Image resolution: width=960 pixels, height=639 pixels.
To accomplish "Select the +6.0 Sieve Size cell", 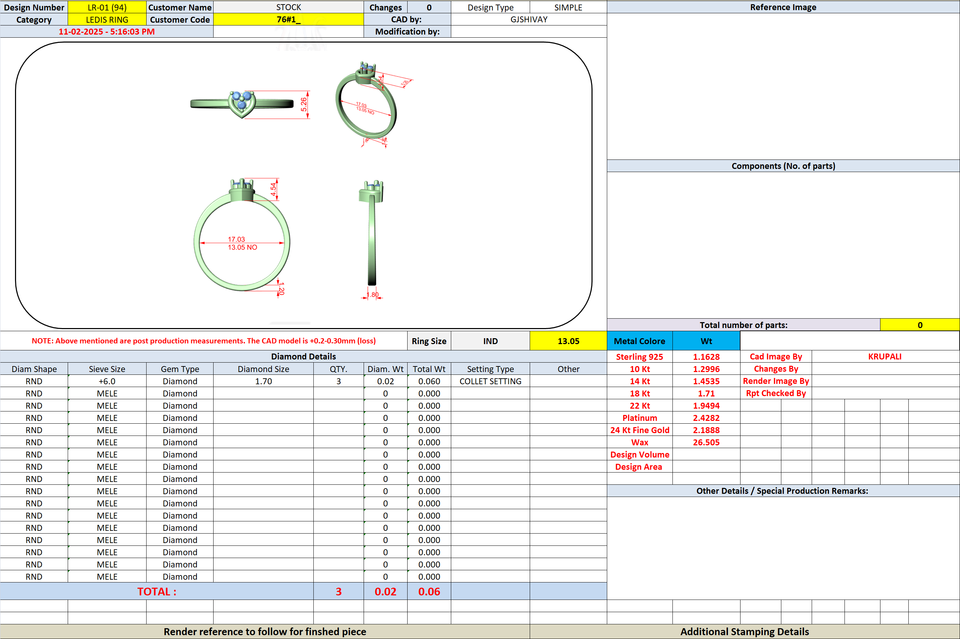I will click(x=107, y=381).
